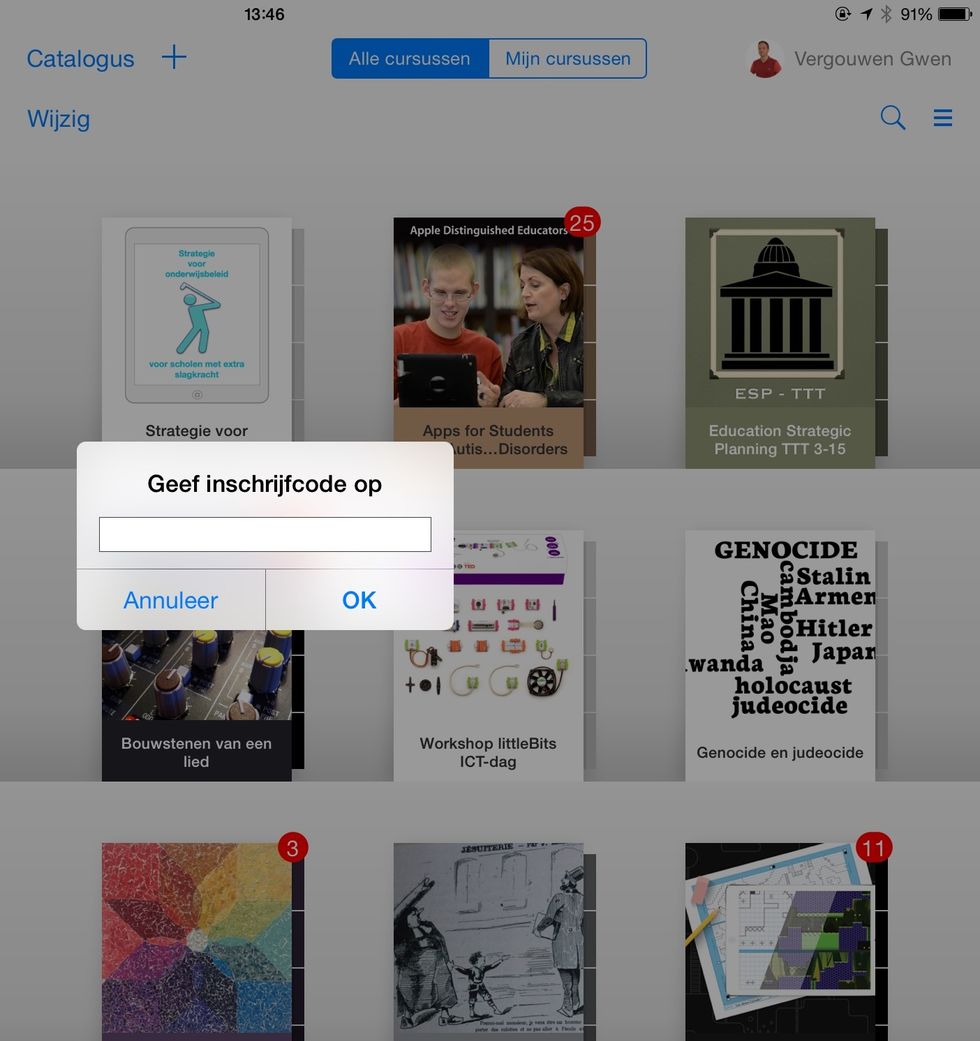
Task: Tap the red 11 notification badge
Action: [x=873, y=848]
